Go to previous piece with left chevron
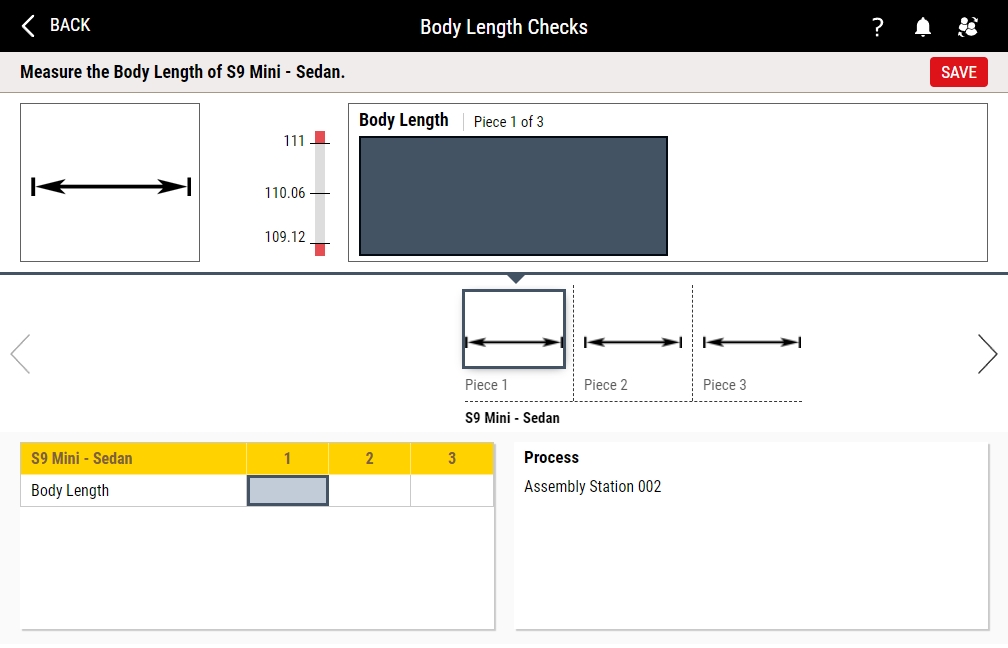The height and width of the screenshot is (648, 1008). click(20, 353)
